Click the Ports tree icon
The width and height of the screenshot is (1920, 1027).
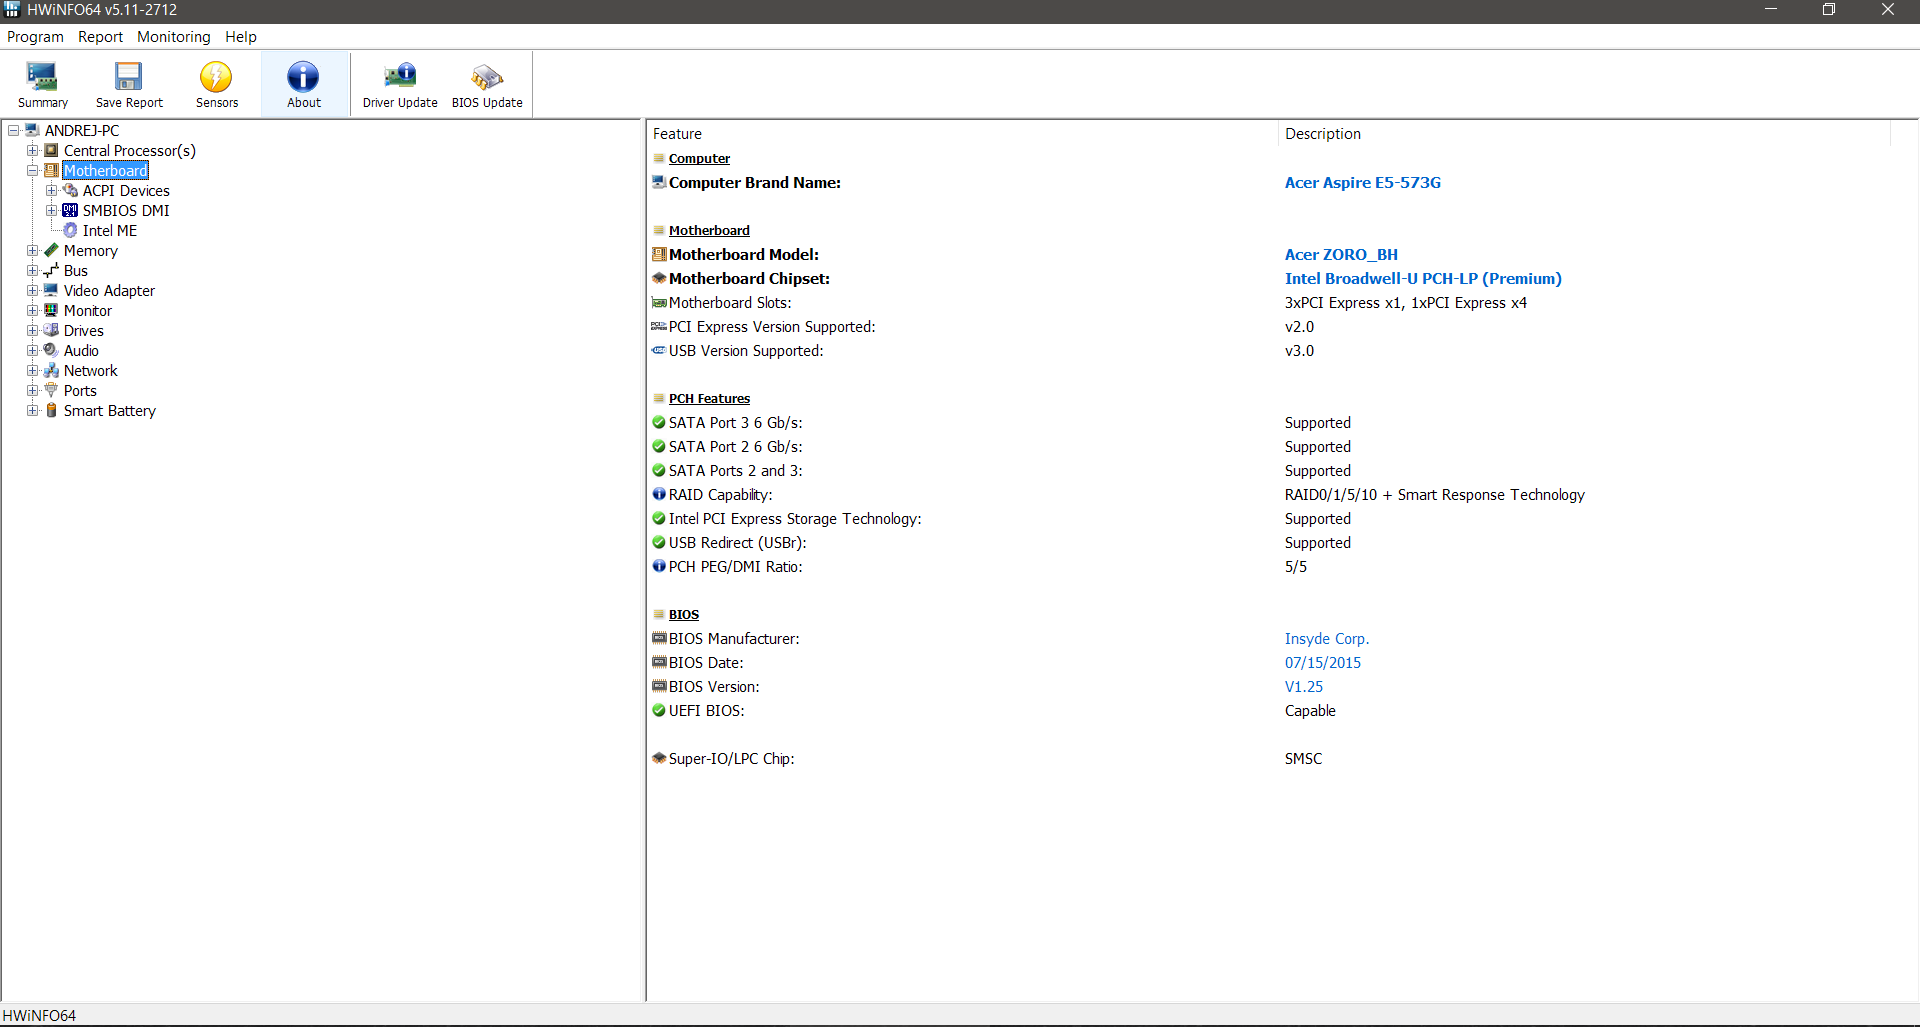pos(51,390)
